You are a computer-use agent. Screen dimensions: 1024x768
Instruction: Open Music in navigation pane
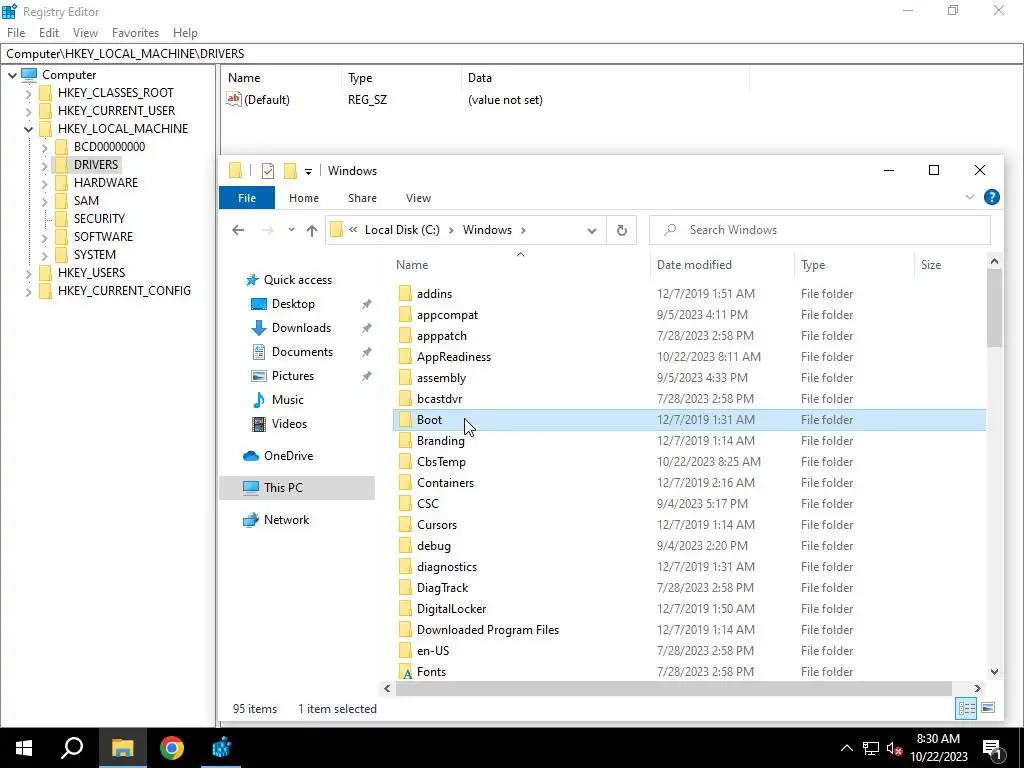click(x=287, y=400)
